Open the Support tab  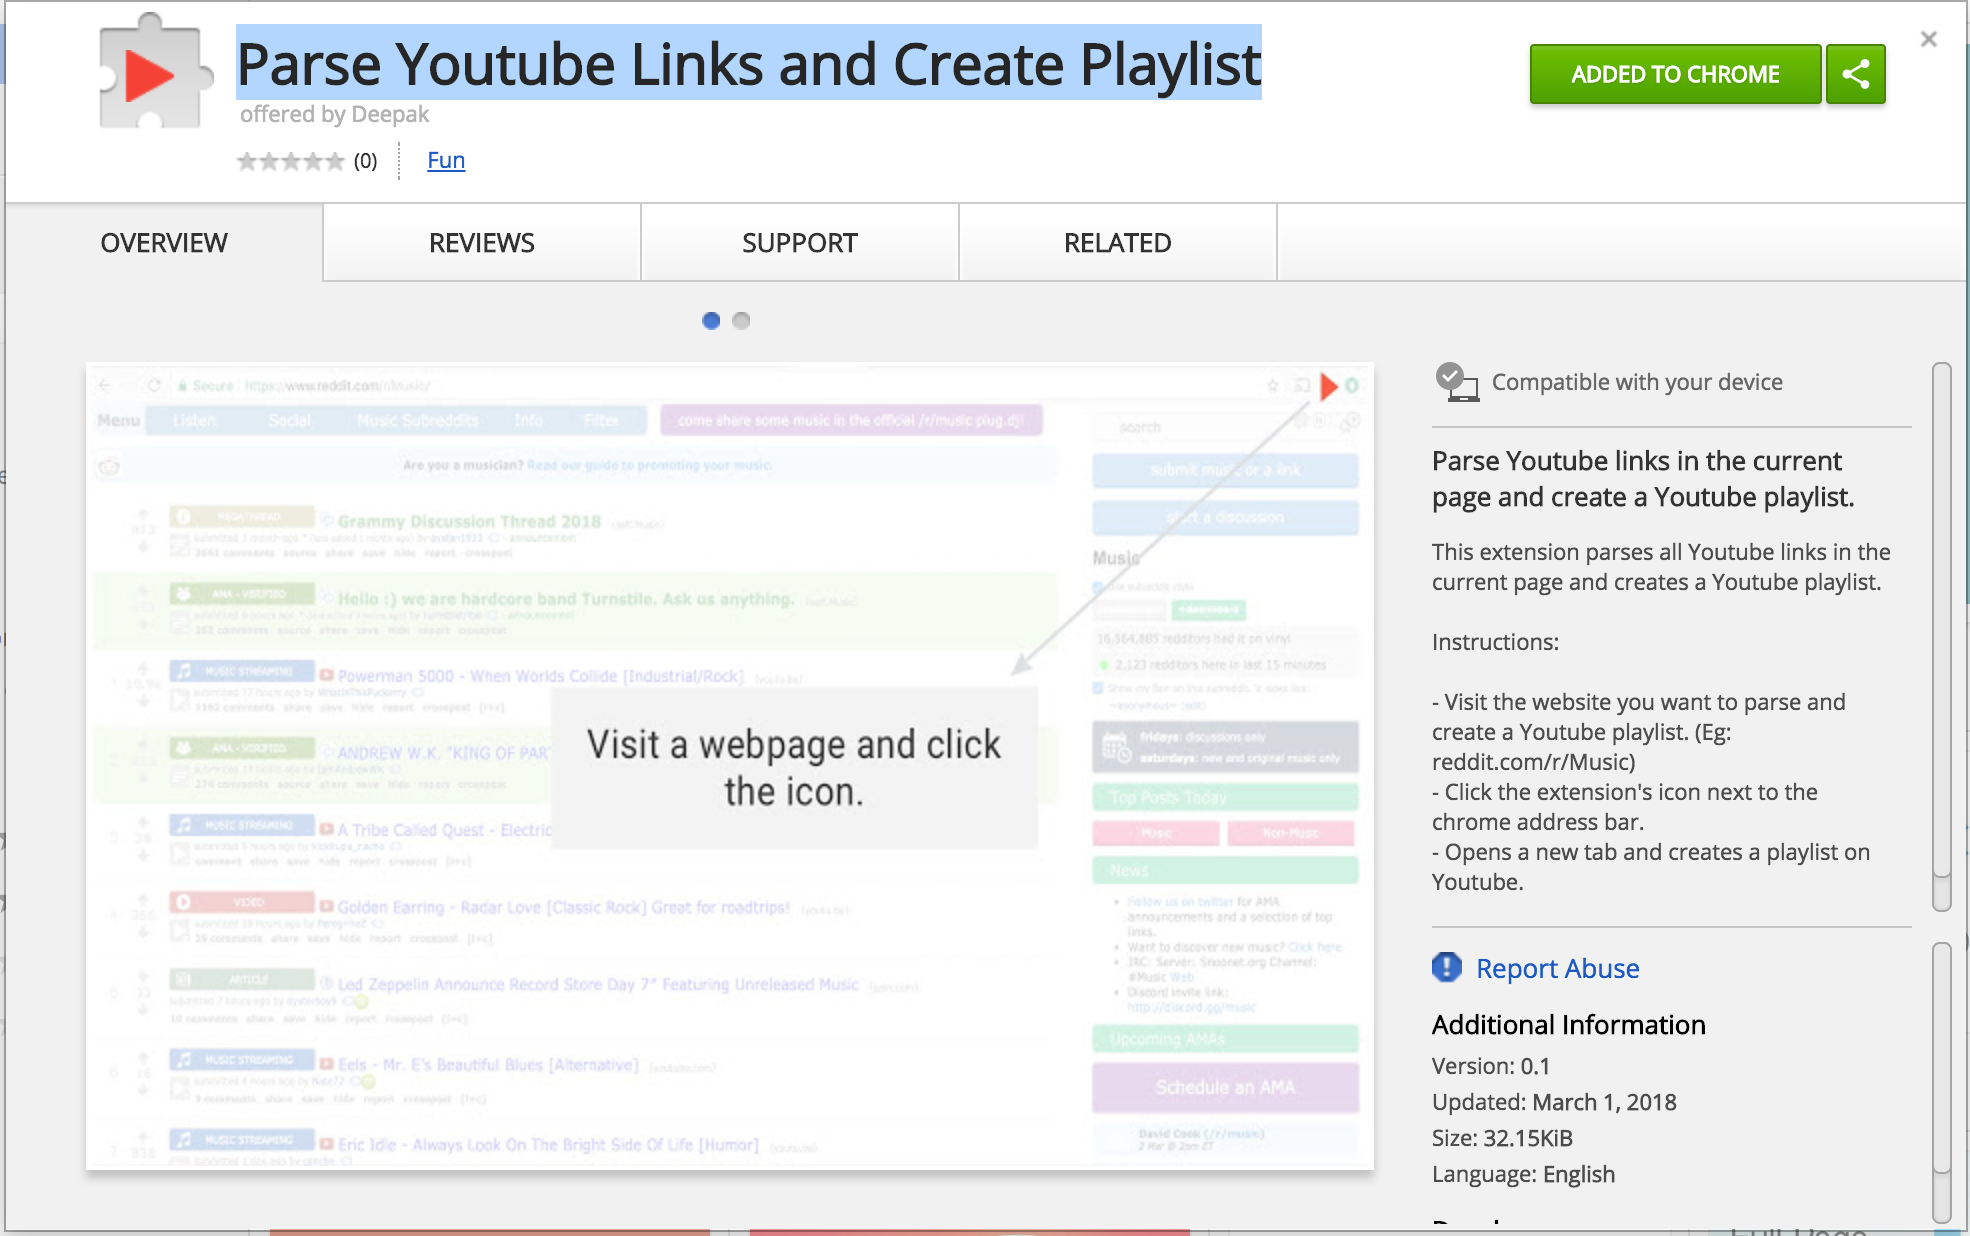point(800,243)
